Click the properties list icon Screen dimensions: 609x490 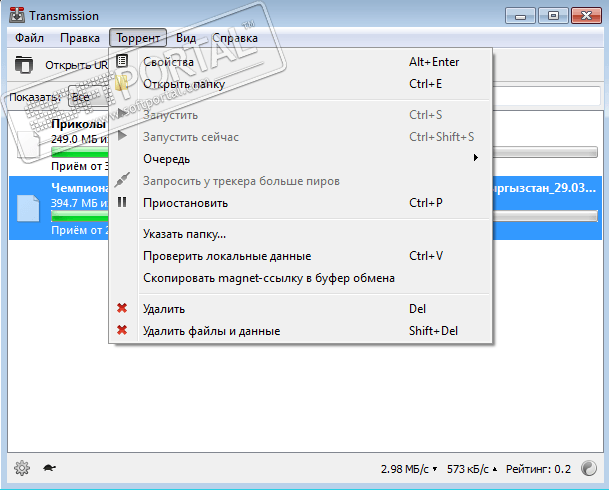point(122,61)
